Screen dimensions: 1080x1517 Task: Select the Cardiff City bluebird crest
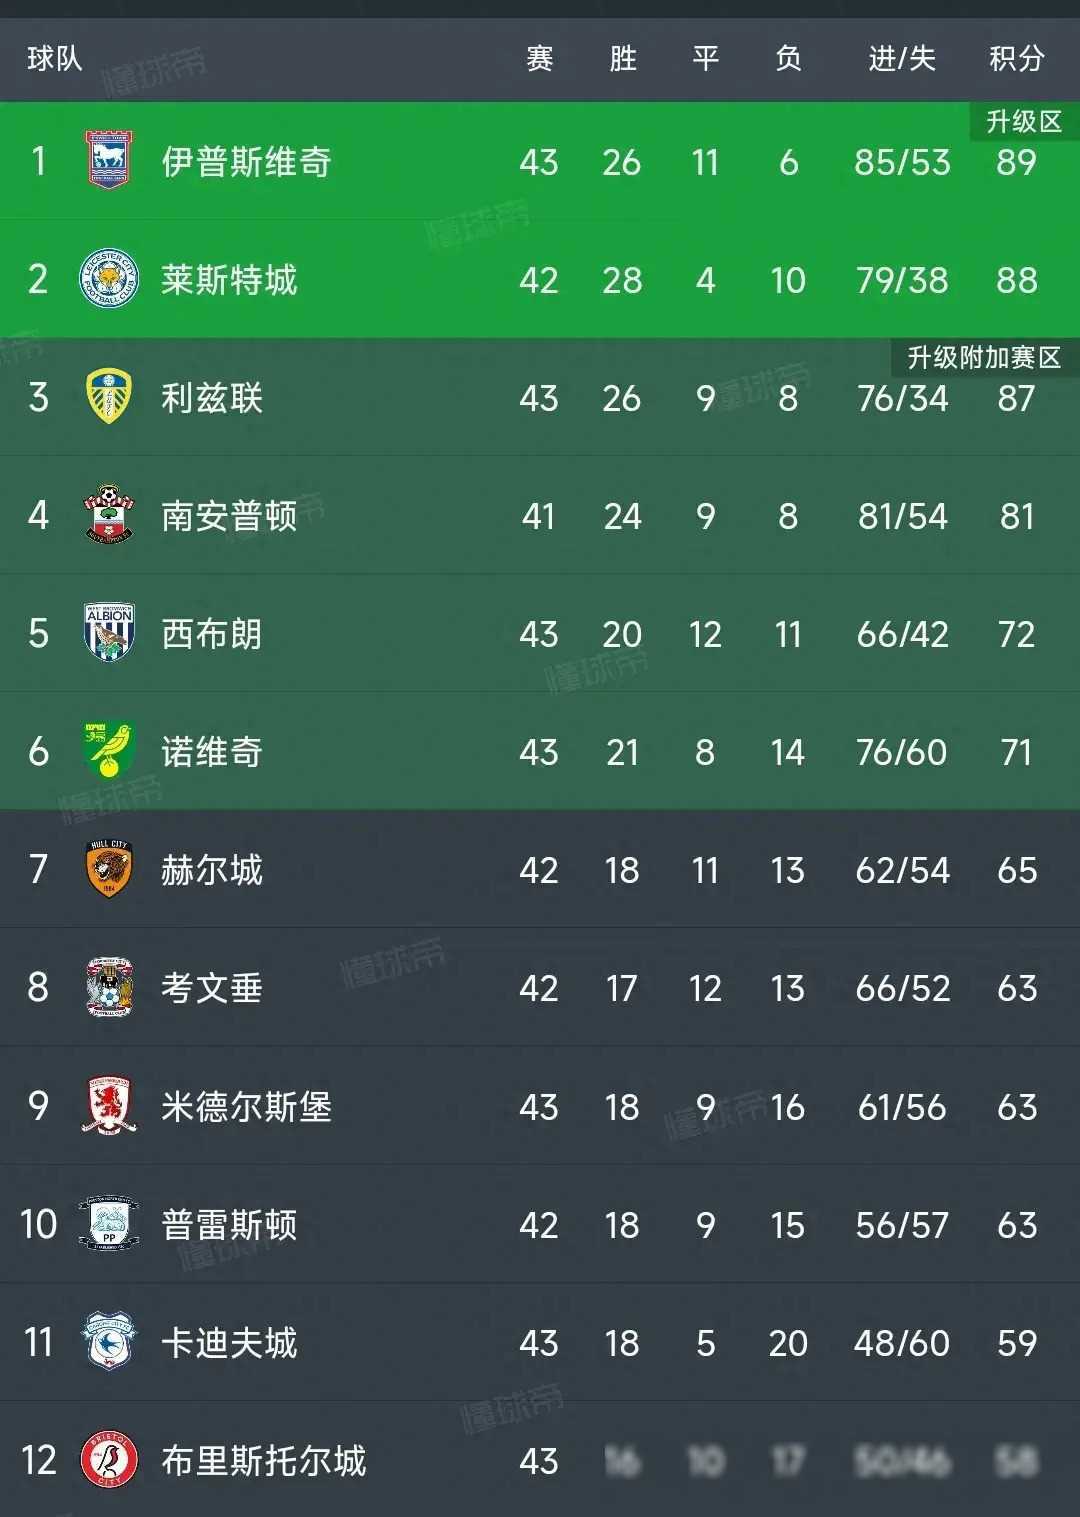(x=109, y=1341)
